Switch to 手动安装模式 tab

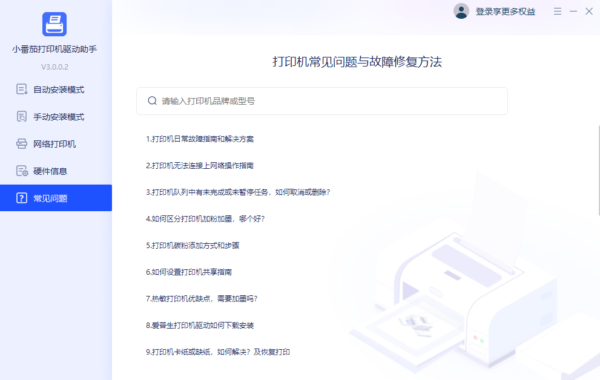coord(56,116)
